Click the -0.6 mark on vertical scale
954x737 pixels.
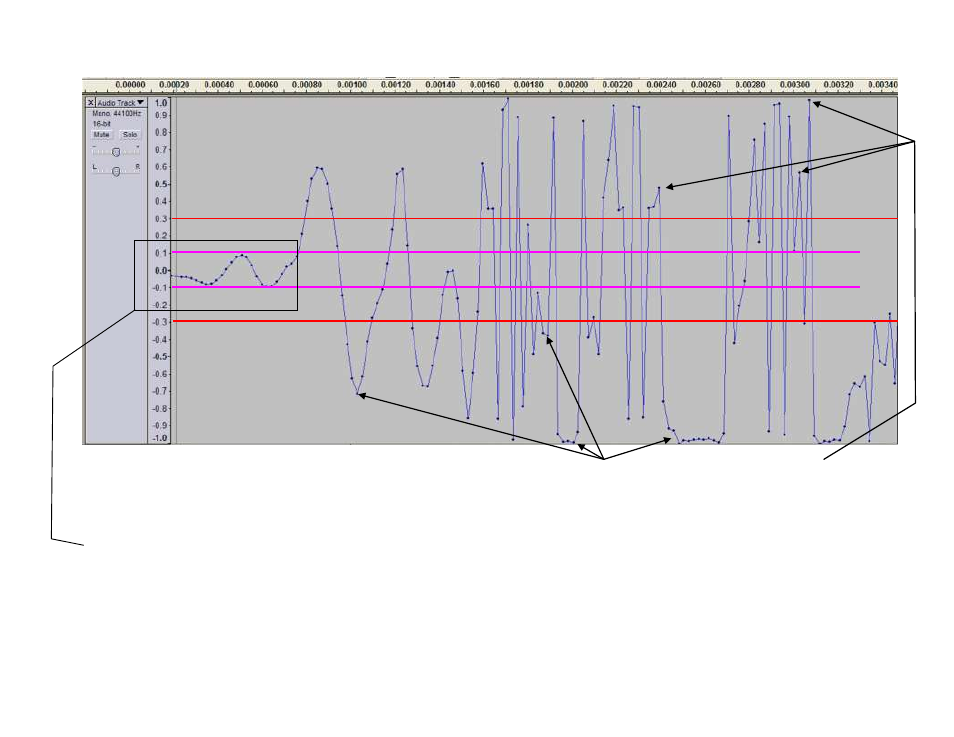[159, 374]
